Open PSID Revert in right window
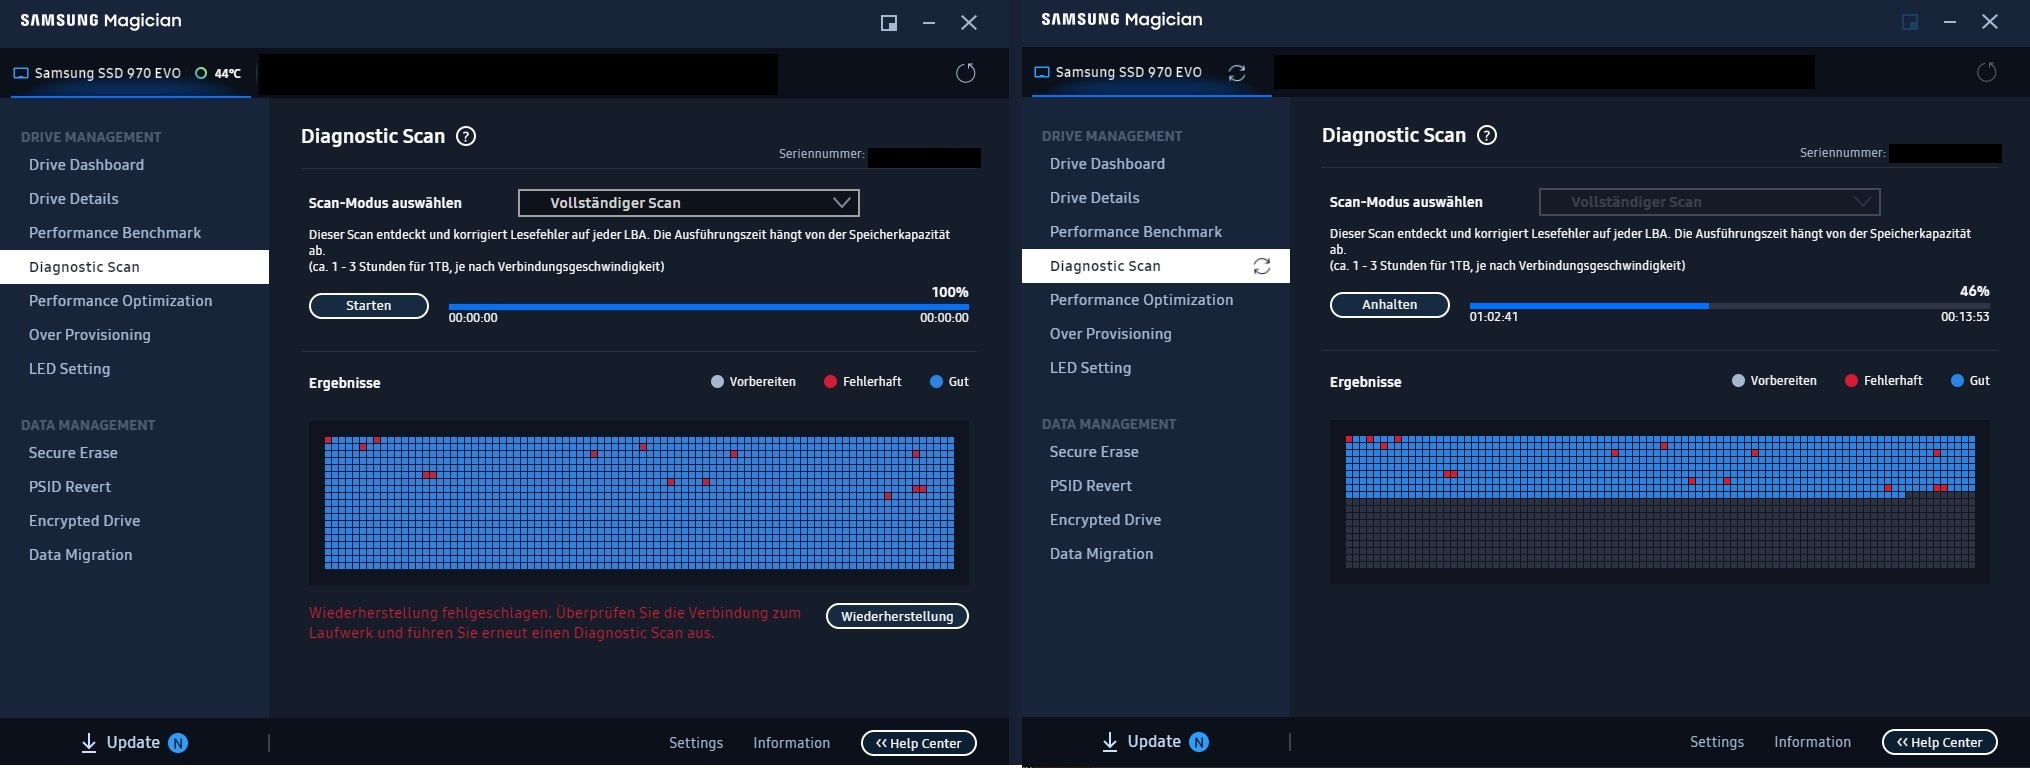Viewport: 2030px width, 768px height. [1091, 486]
